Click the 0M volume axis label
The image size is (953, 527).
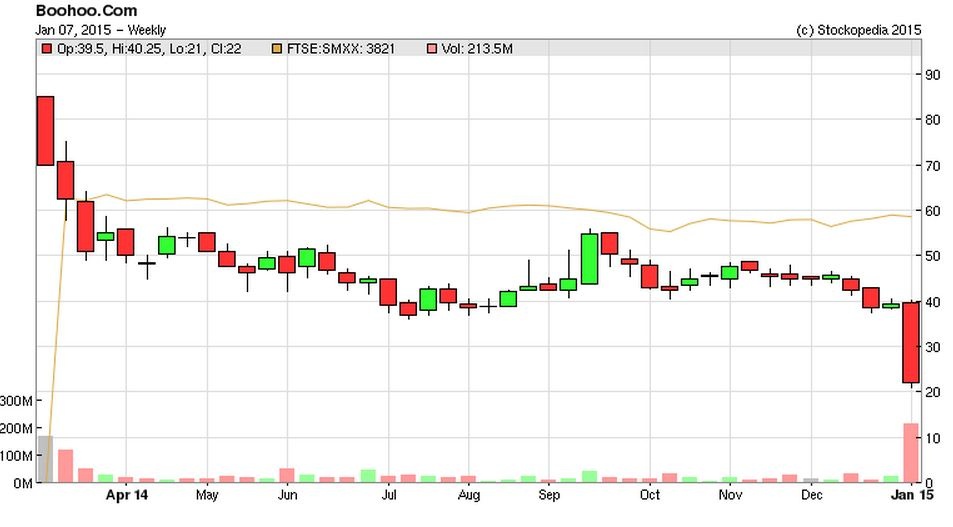coord(22,483)
